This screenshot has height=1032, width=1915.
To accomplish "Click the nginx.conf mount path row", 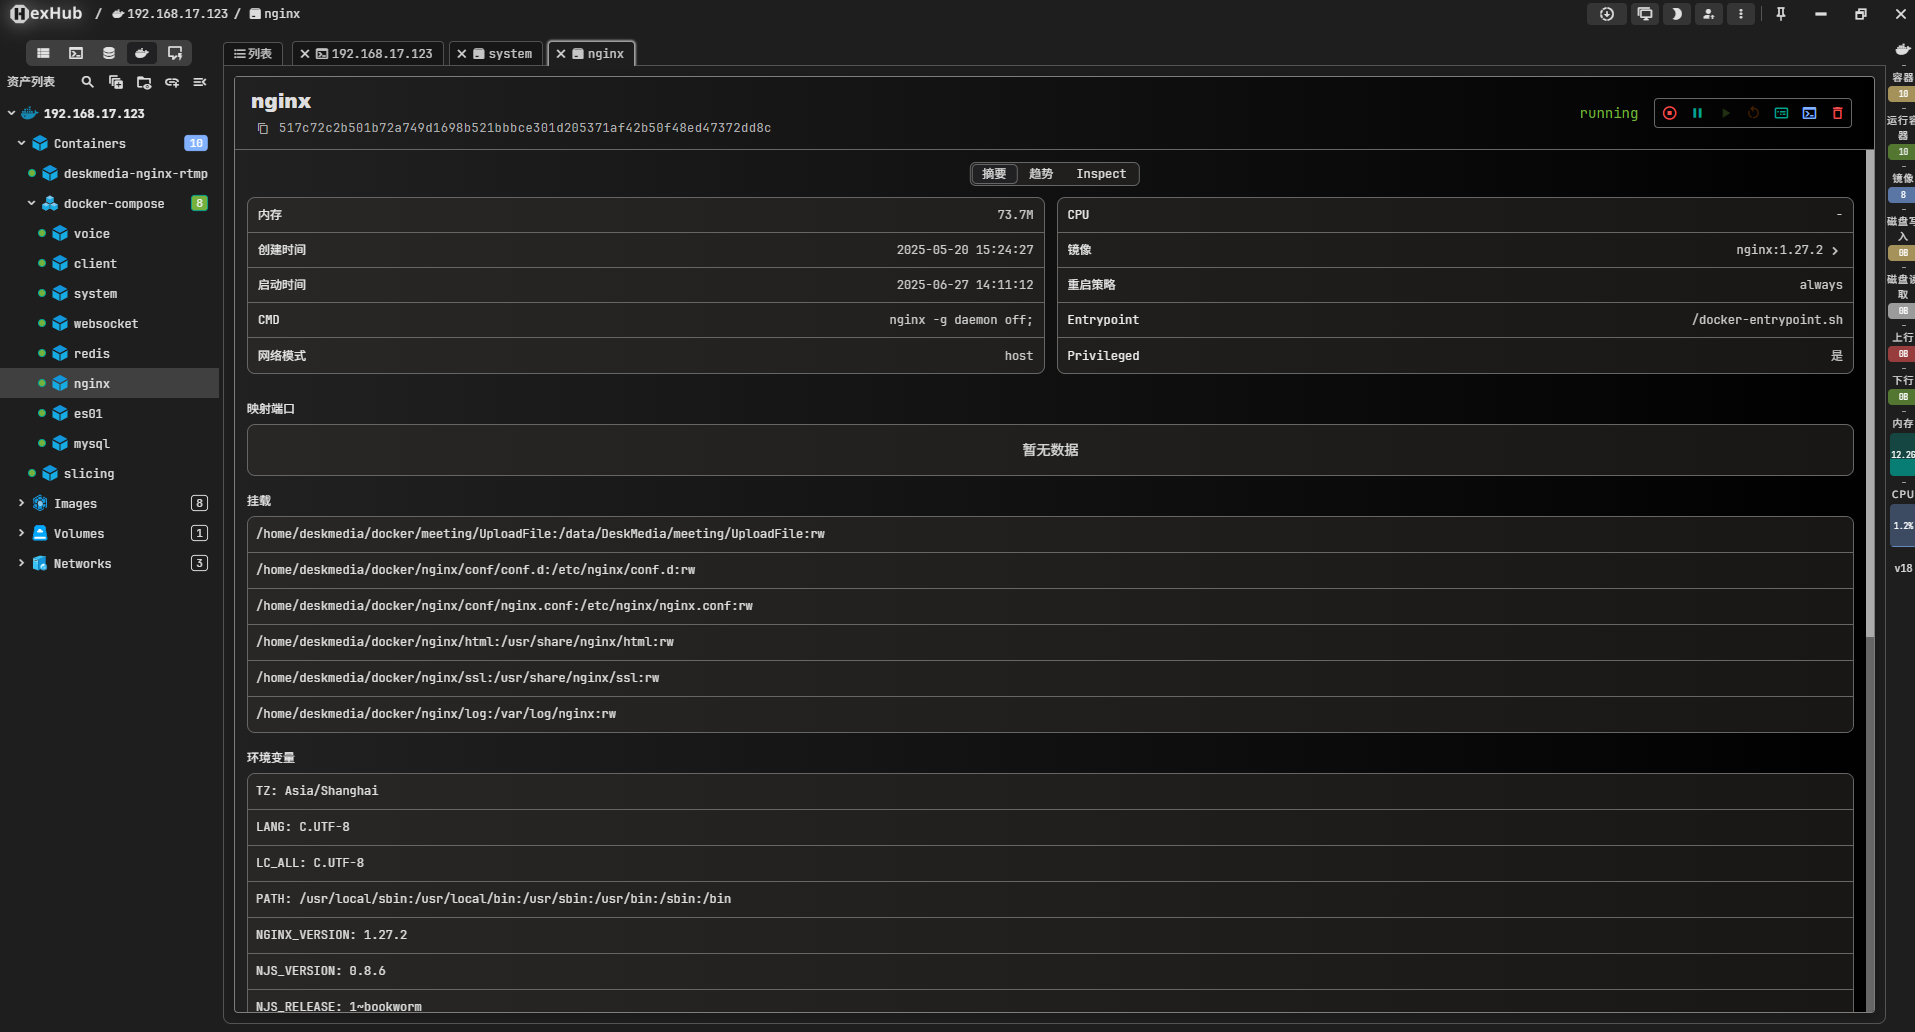I will [x=1050, y=606].
